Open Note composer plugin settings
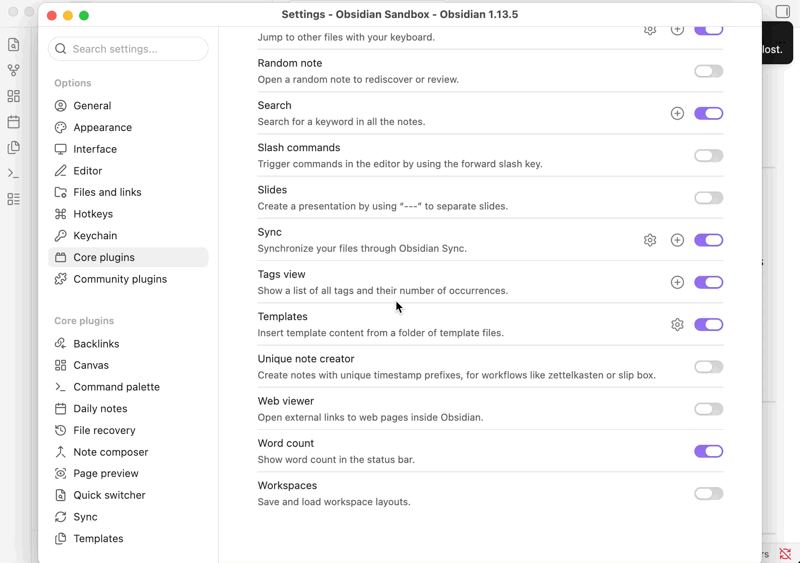 (128, 452)
